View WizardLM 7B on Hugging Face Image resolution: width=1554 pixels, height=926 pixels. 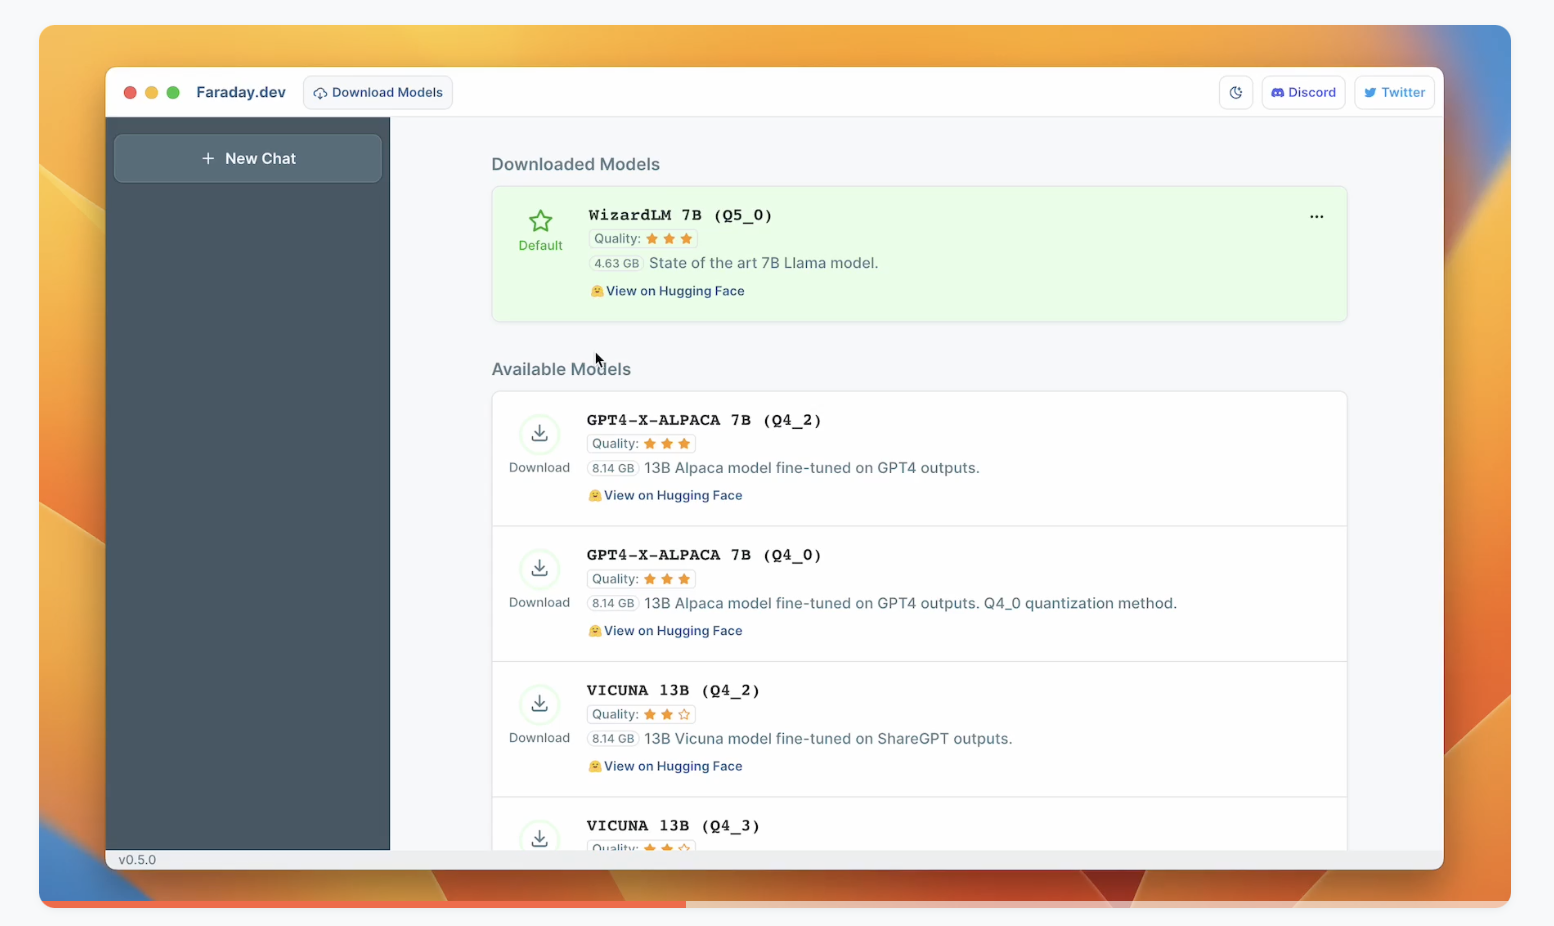click(668, 291)
